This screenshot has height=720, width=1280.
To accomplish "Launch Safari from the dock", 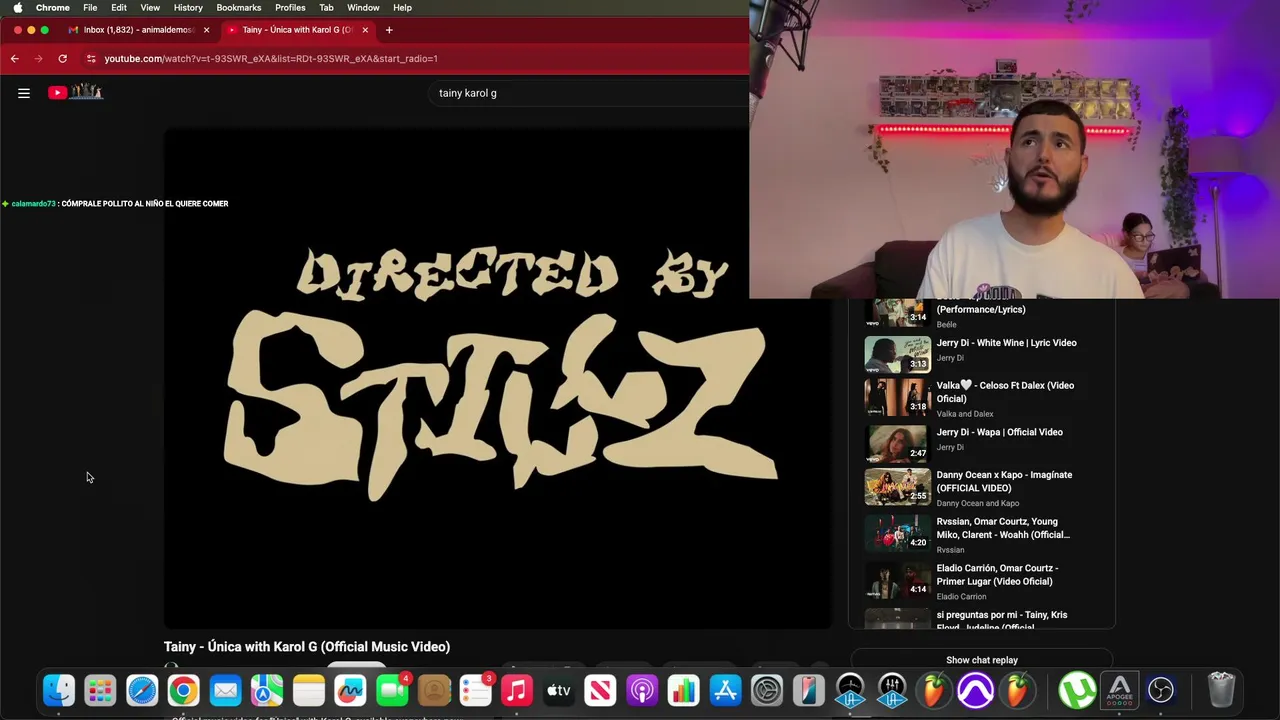I will [x=142, y=690].
